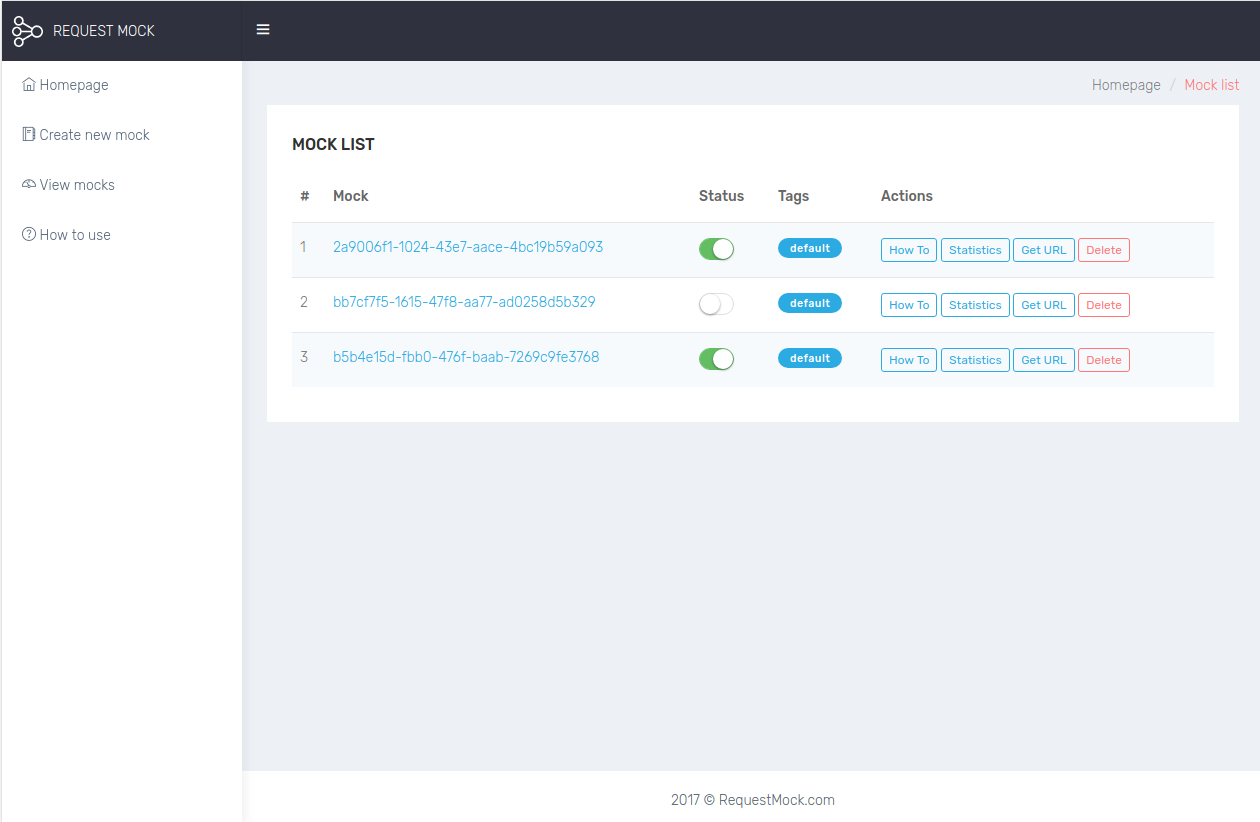Screen dimensions: 1260x822
Task: Click the Actions column header
Action: (907, 196)
